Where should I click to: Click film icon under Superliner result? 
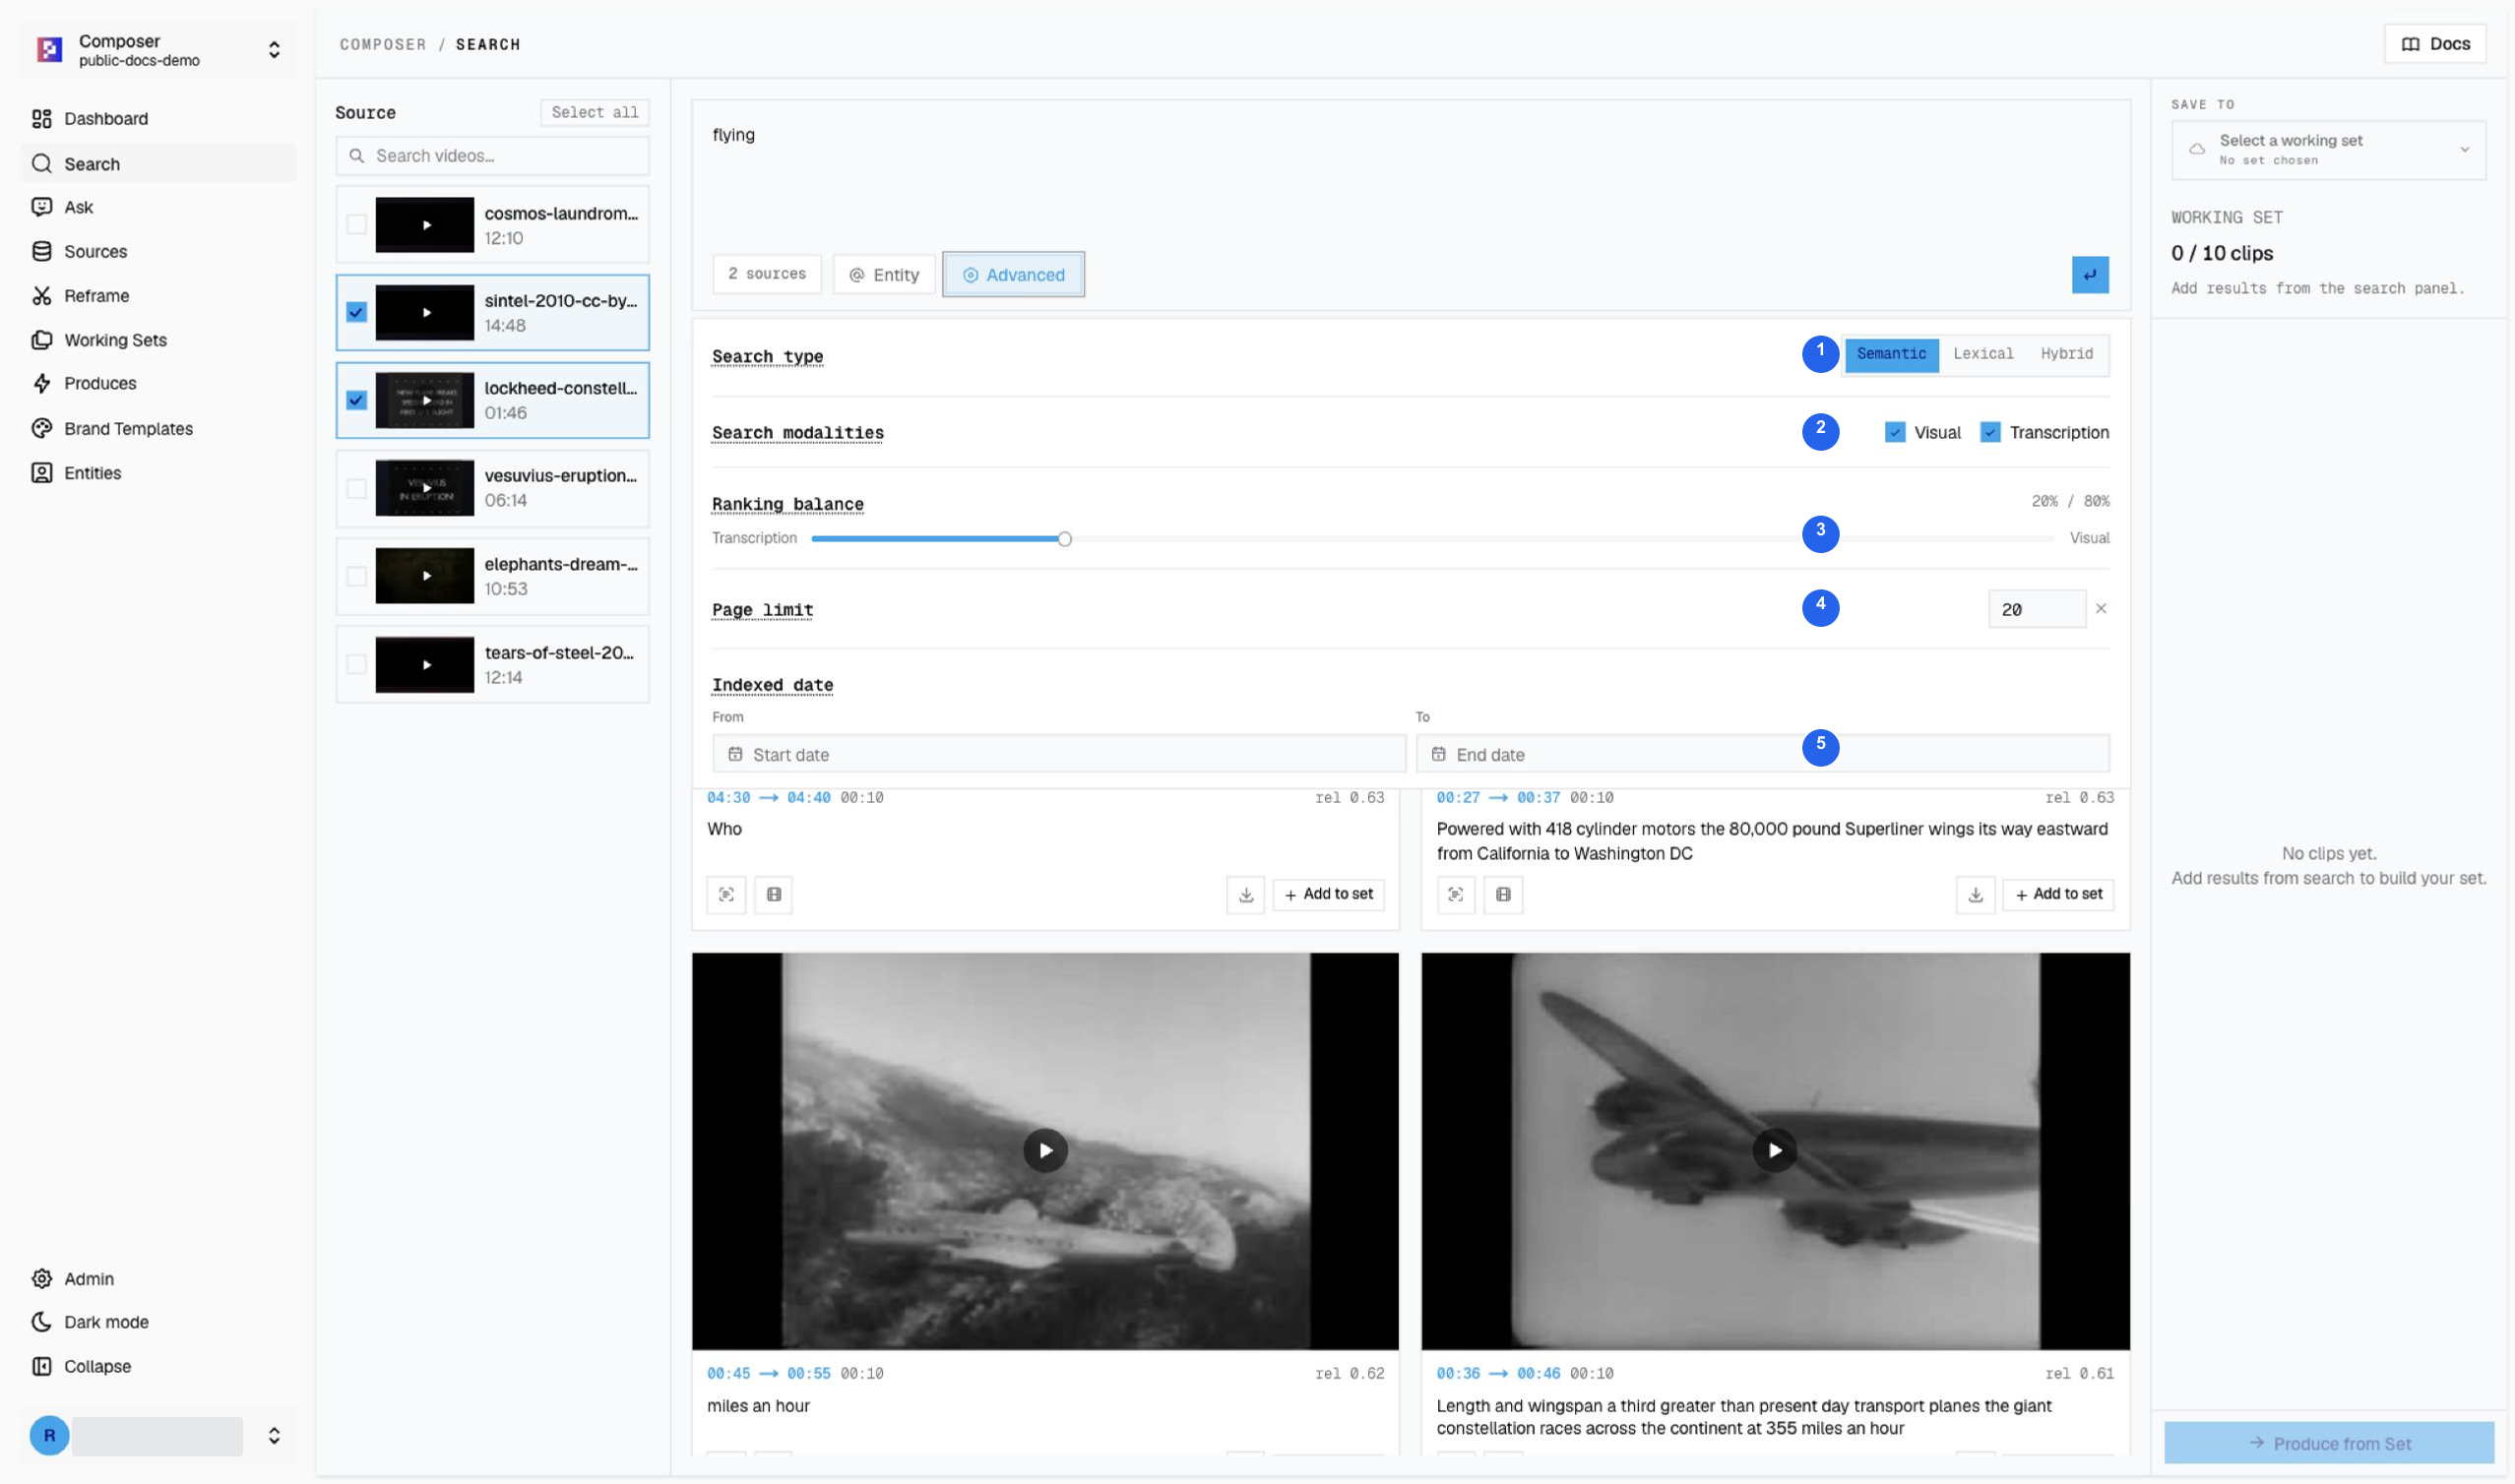point(1503,894)
